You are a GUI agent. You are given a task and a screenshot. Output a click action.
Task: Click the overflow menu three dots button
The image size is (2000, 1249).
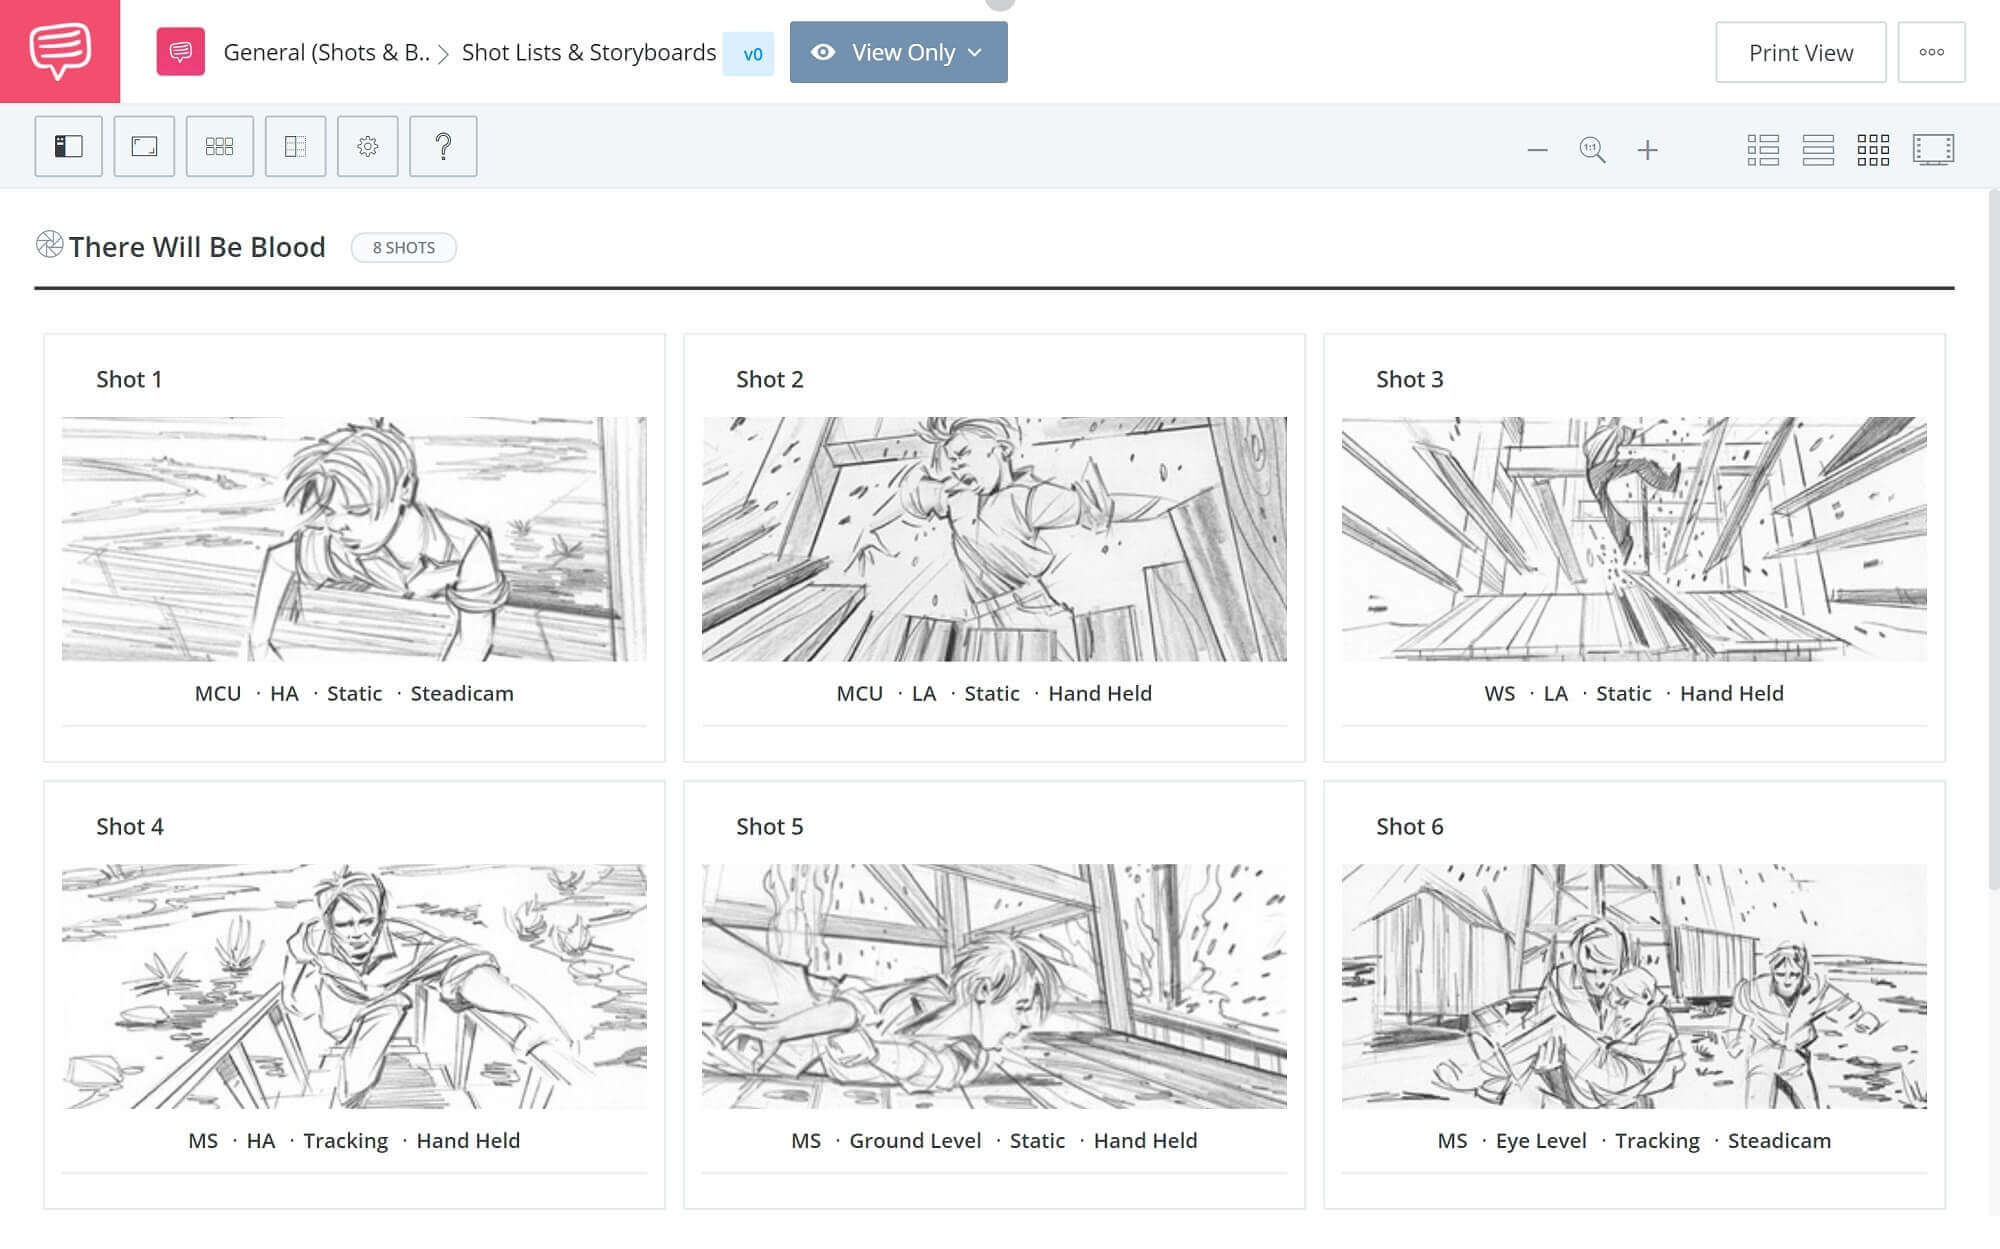click(x=1934, y=52)
